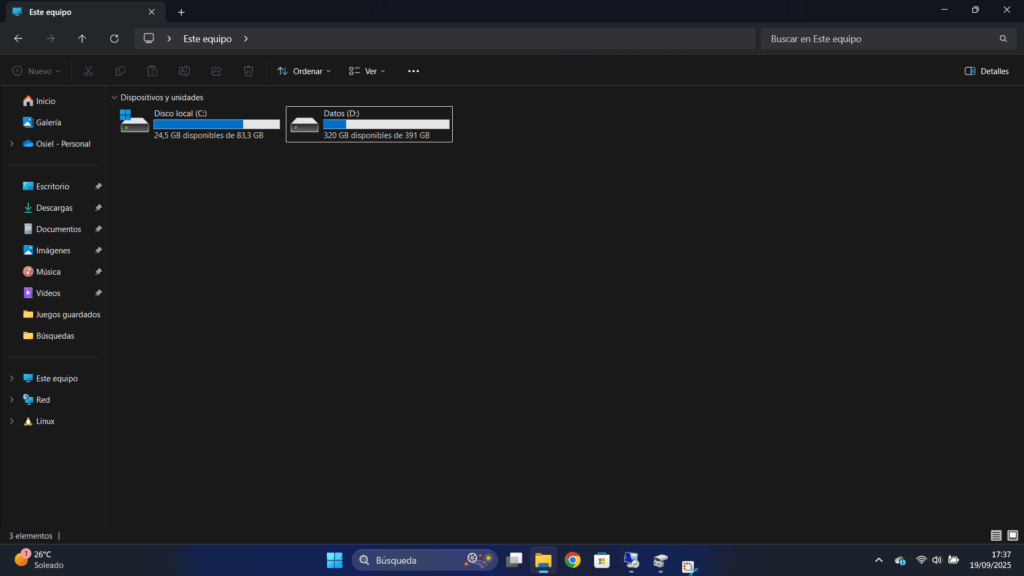
Task: Switch to large icons view layout
Action: pyautogui.click(x=1013, y=535)
